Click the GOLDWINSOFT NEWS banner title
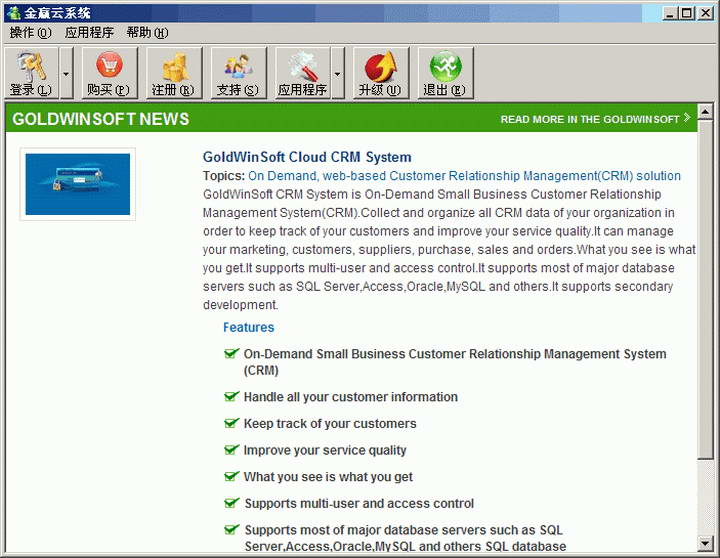The height and width of the screenshot is (558, 720). [101, 119]
